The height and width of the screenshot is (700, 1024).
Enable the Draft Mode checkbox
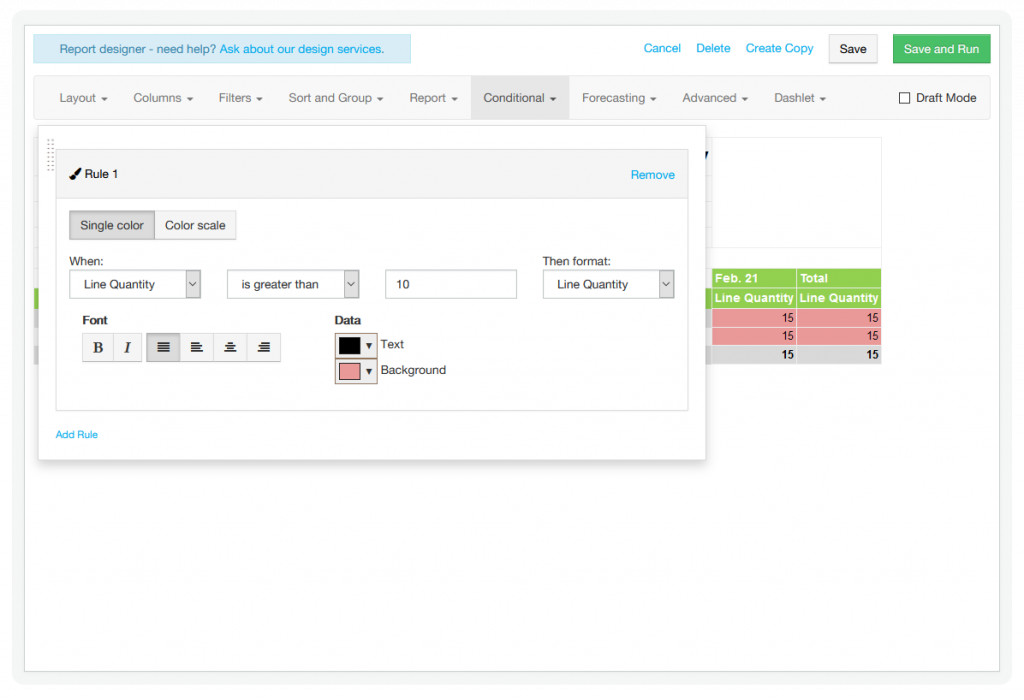[x=904, y=98]
